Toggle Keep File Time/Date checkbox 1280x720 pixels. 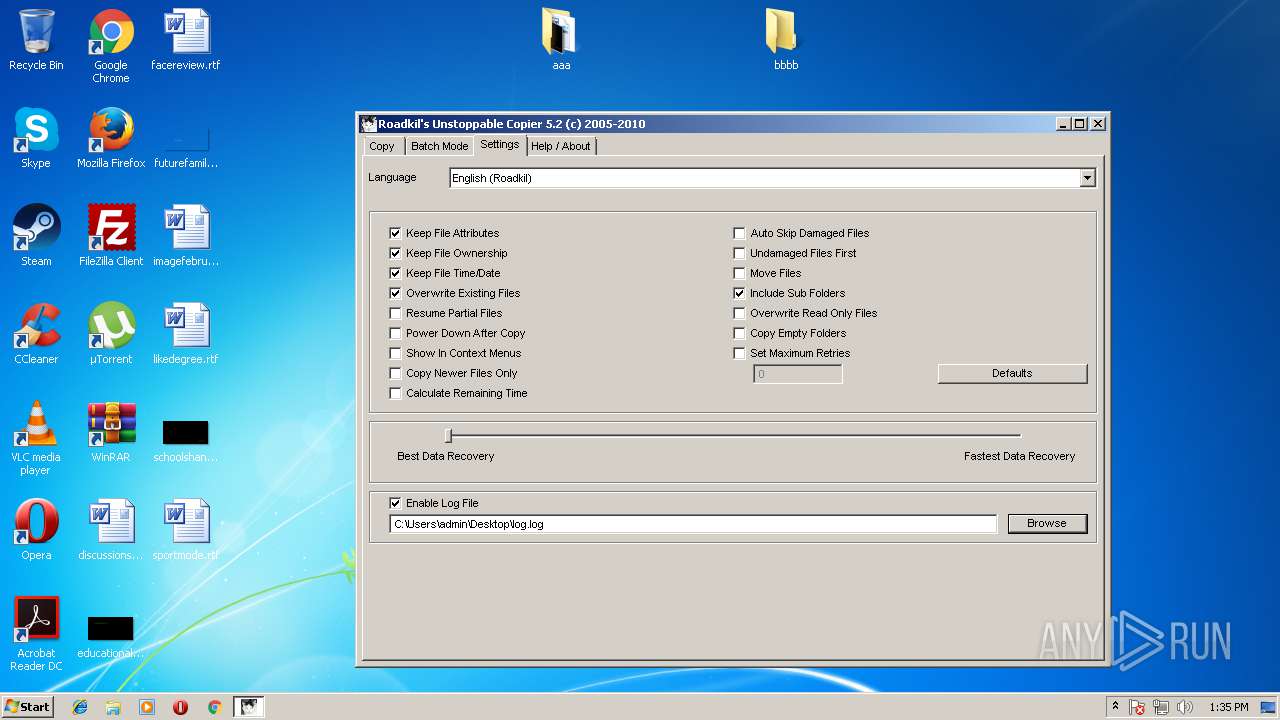395,273
